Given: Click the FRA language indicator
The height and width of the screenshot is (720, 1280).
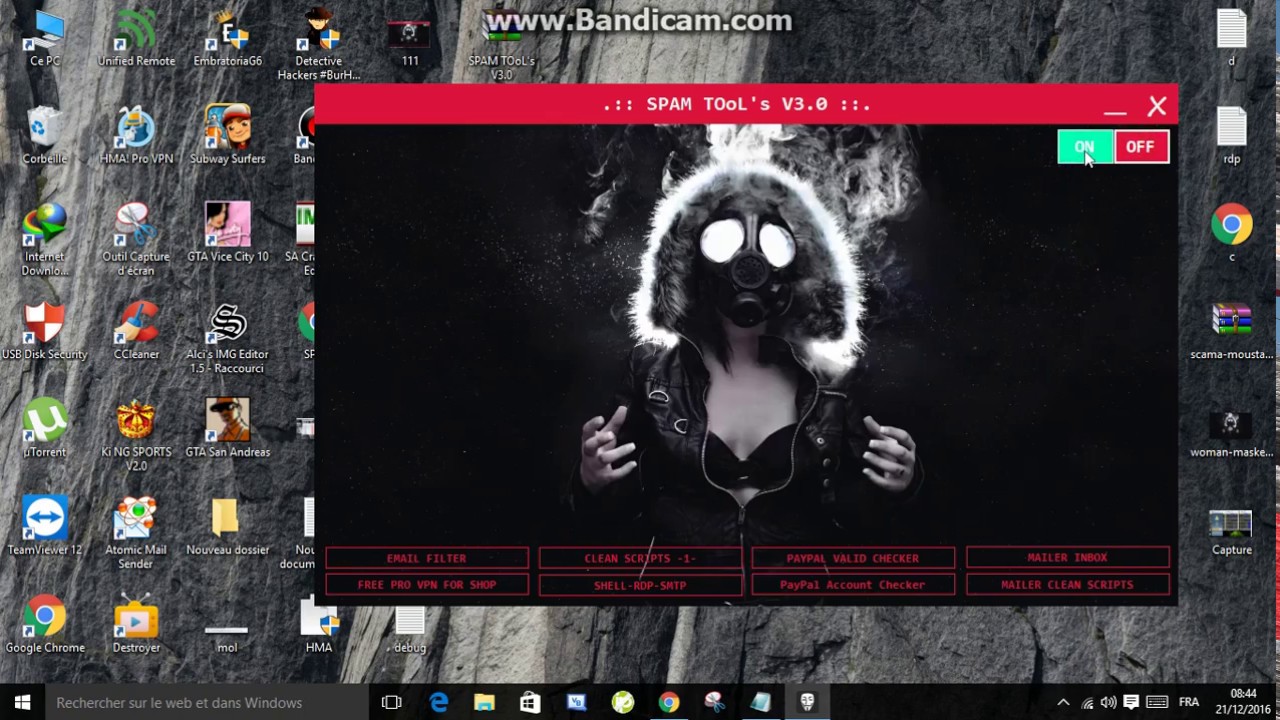Looking at the screenshot, I should click(1189, 702).
